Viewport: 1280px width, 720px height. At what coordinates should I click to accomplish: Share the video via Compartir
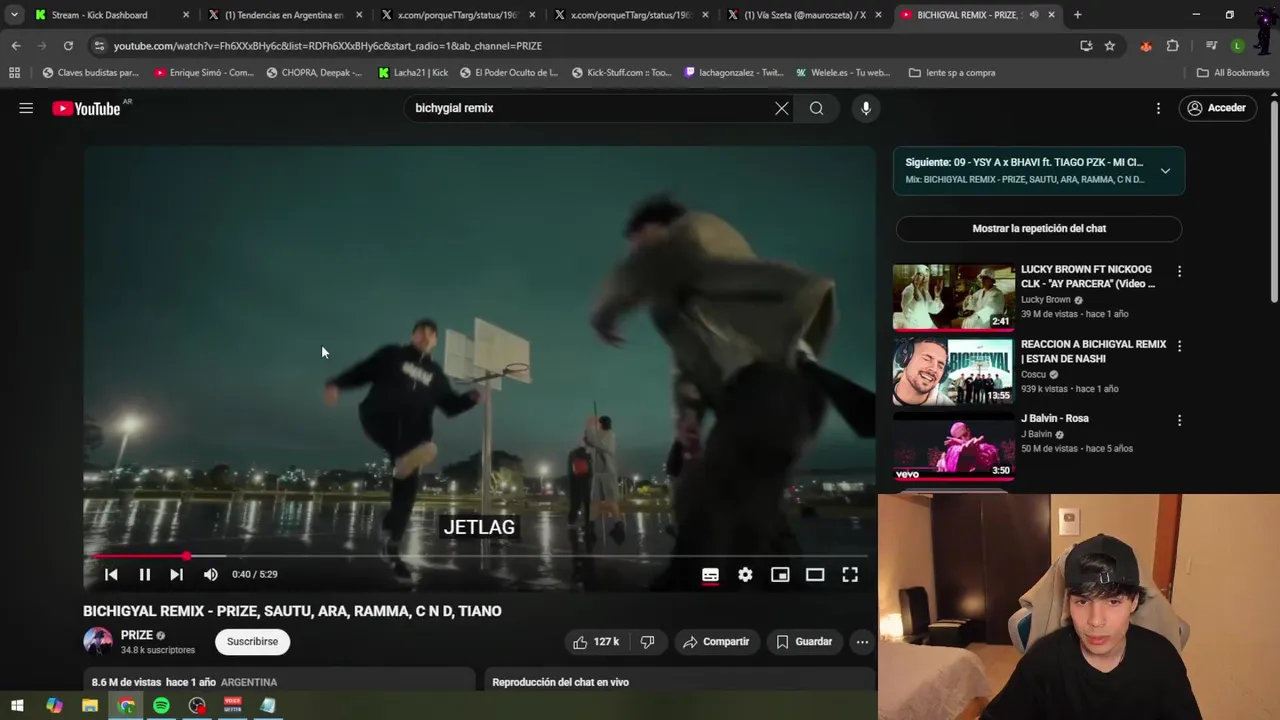716,642
